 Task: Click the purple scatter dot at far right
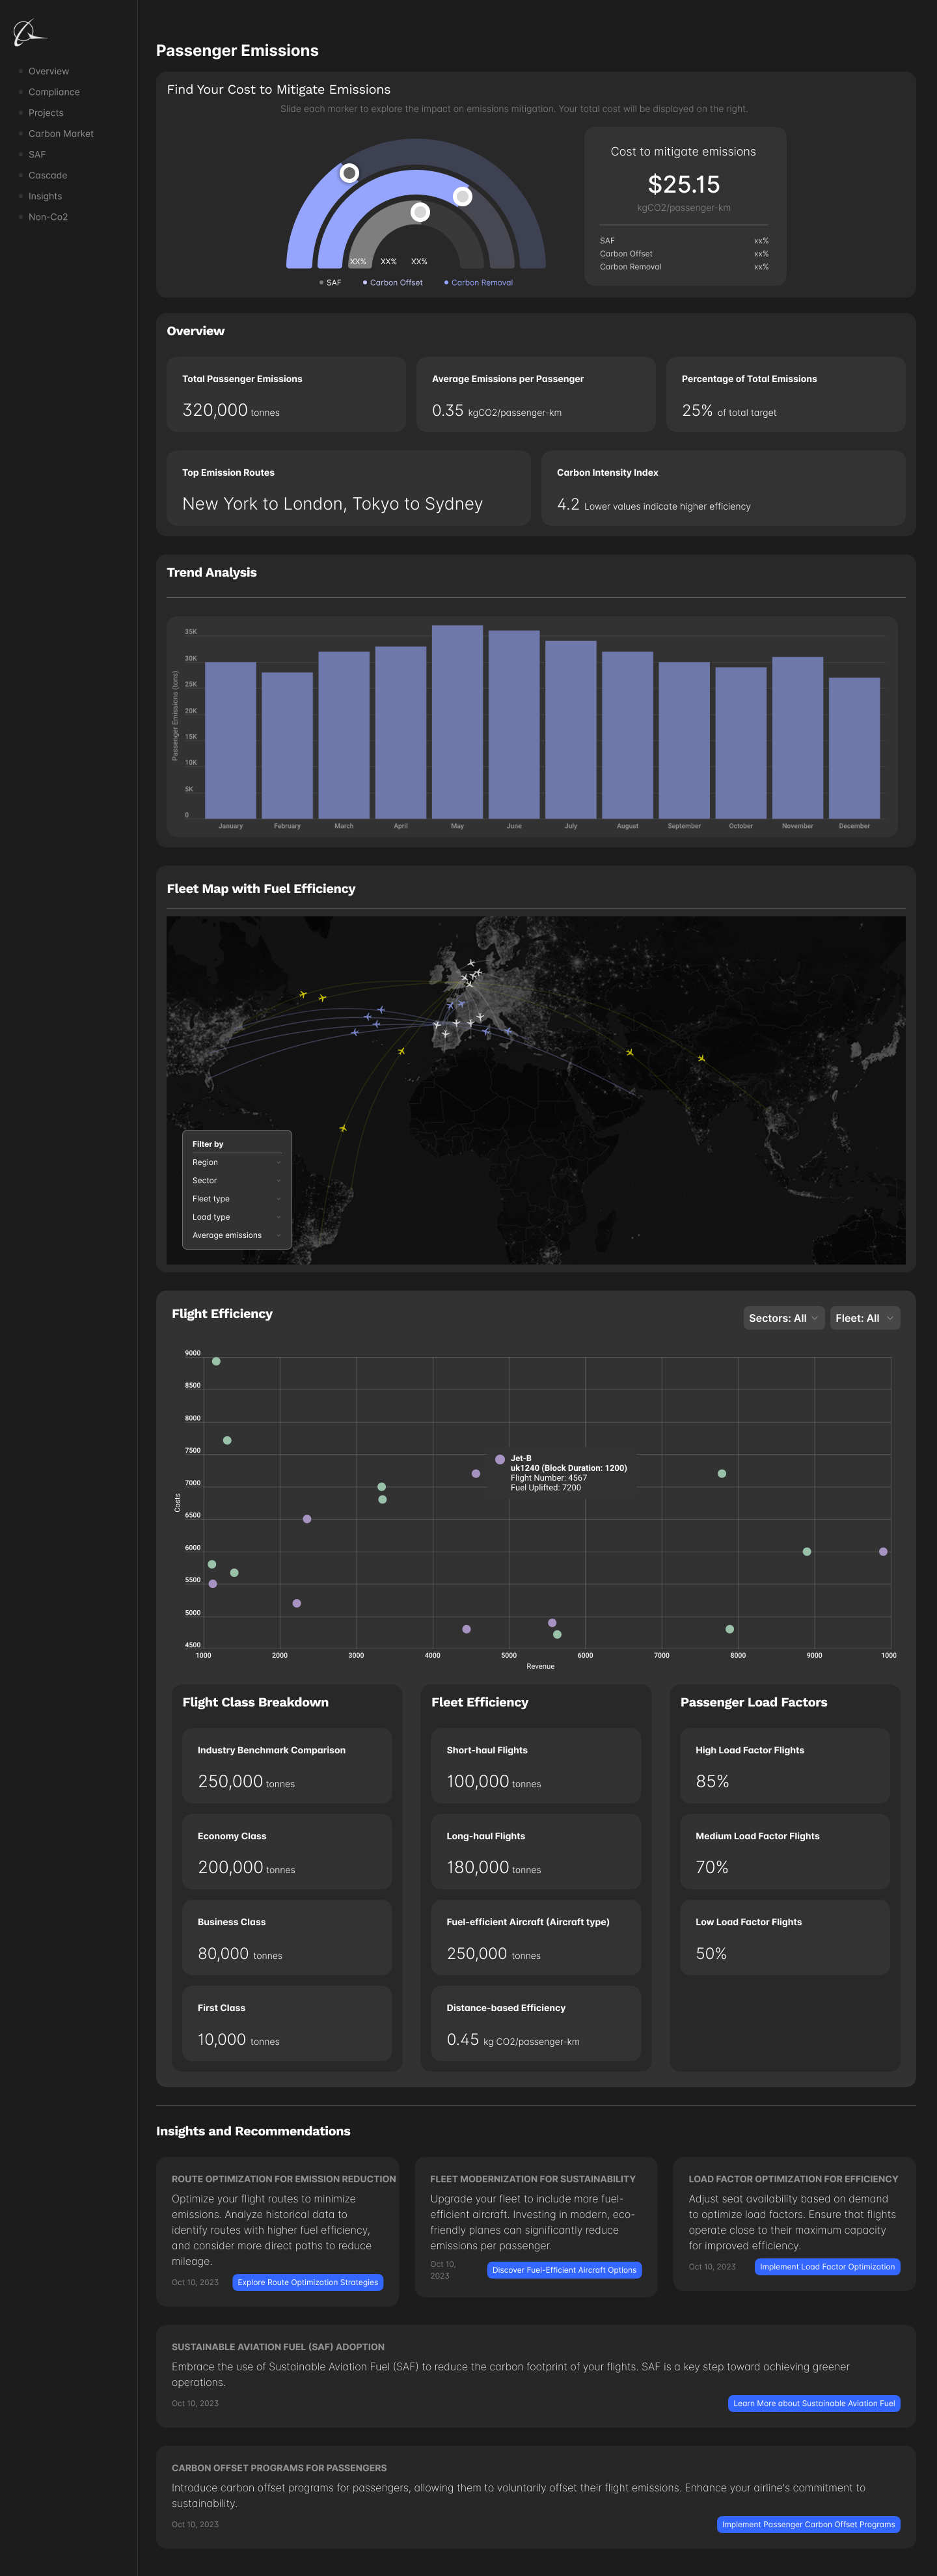[883, 1552]
